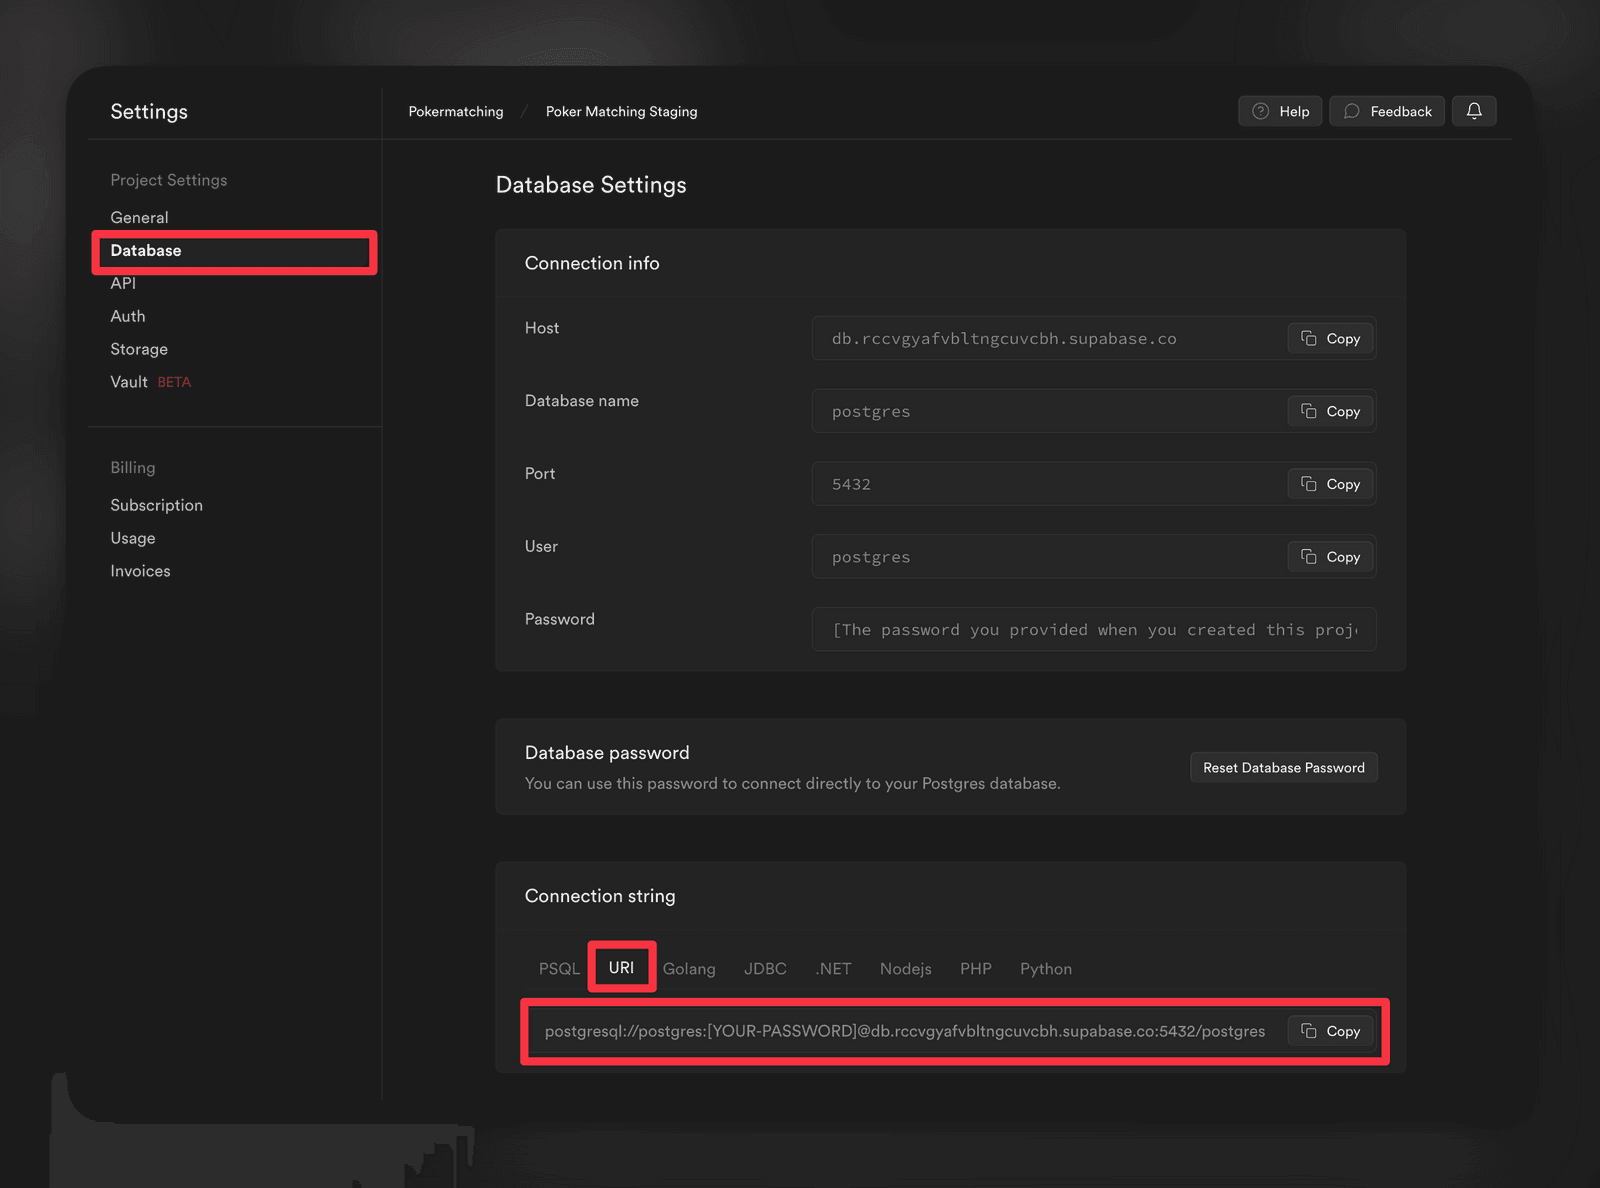Copy the database Host value
Screen dimensions: 1600x1188
(1330, 338)
